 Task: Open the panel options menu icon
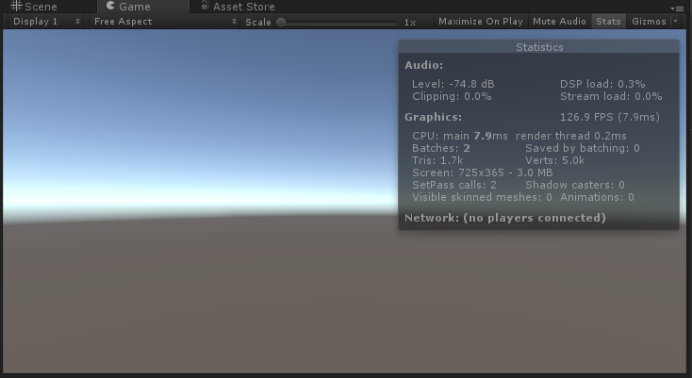[x=677, y=8]
